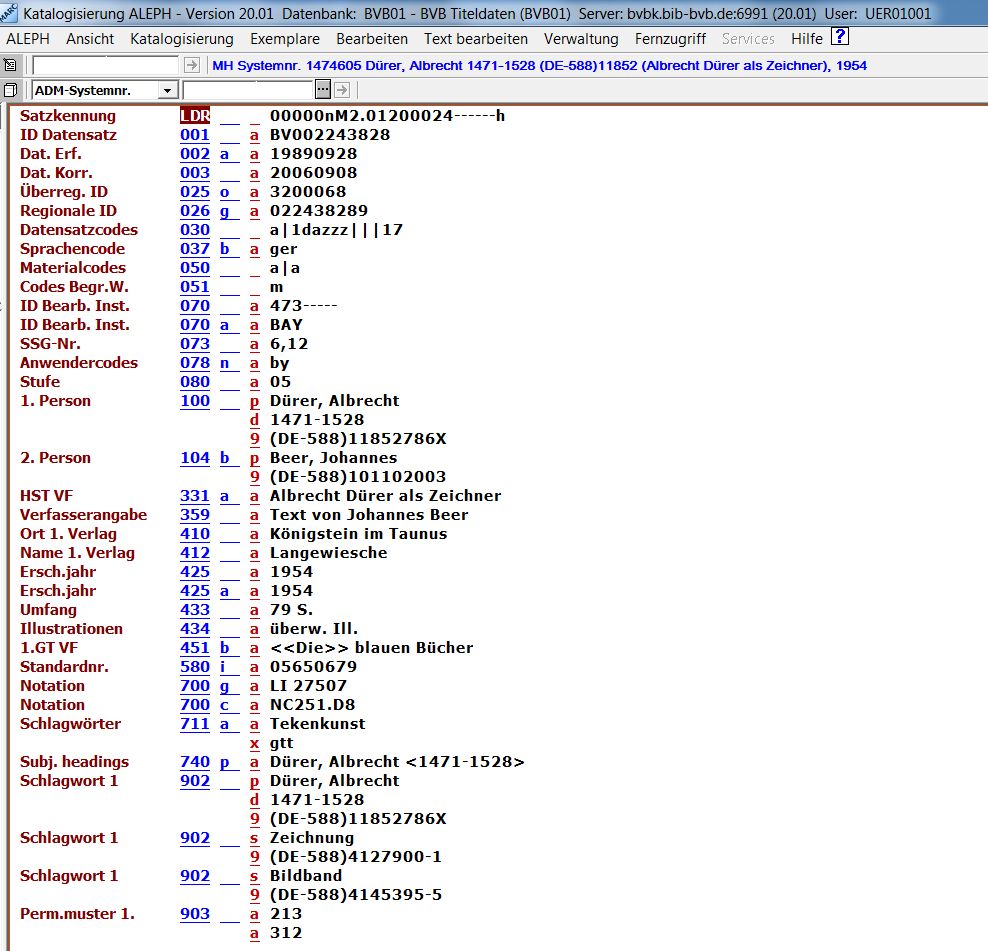Open the Verwaltung menu
Viewport: 988px width, 951px height.
click(x=581, y=39)
